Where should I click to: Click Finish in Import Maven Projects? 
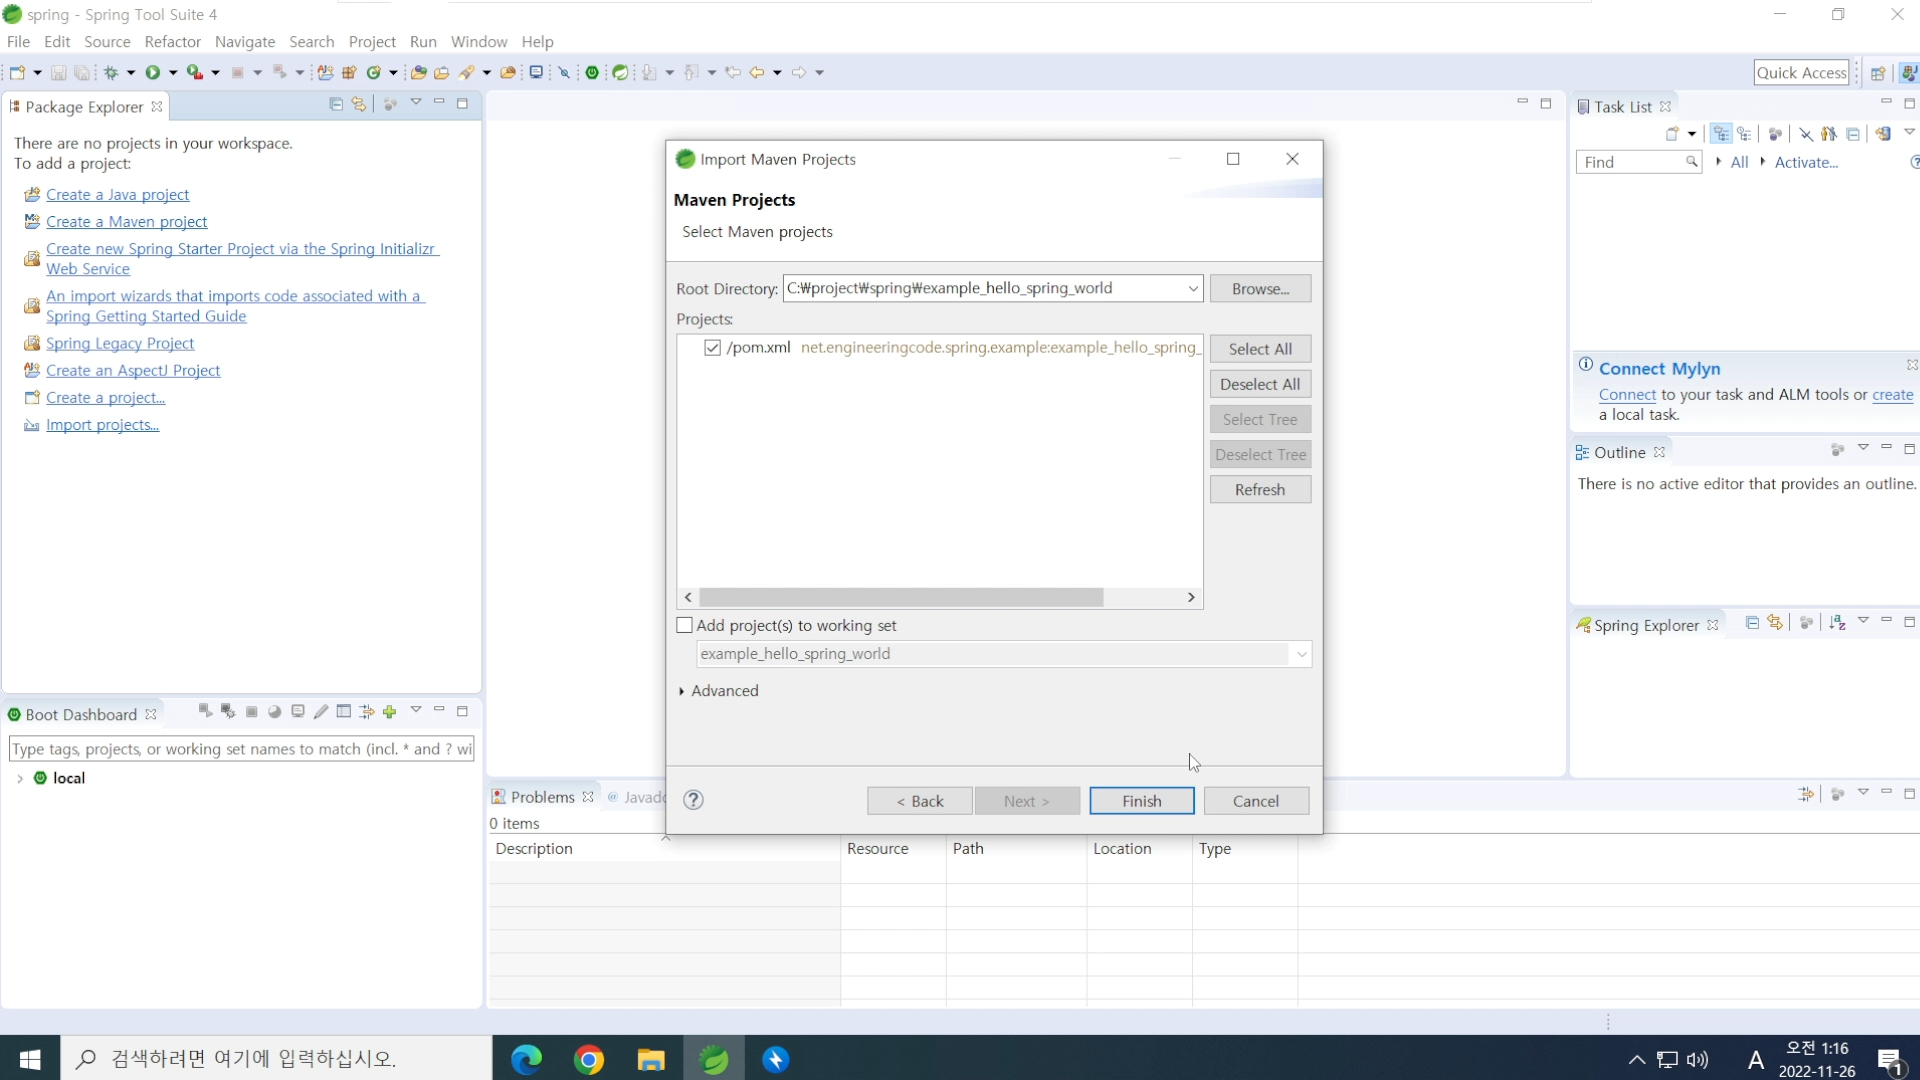tap(1142, 801)
